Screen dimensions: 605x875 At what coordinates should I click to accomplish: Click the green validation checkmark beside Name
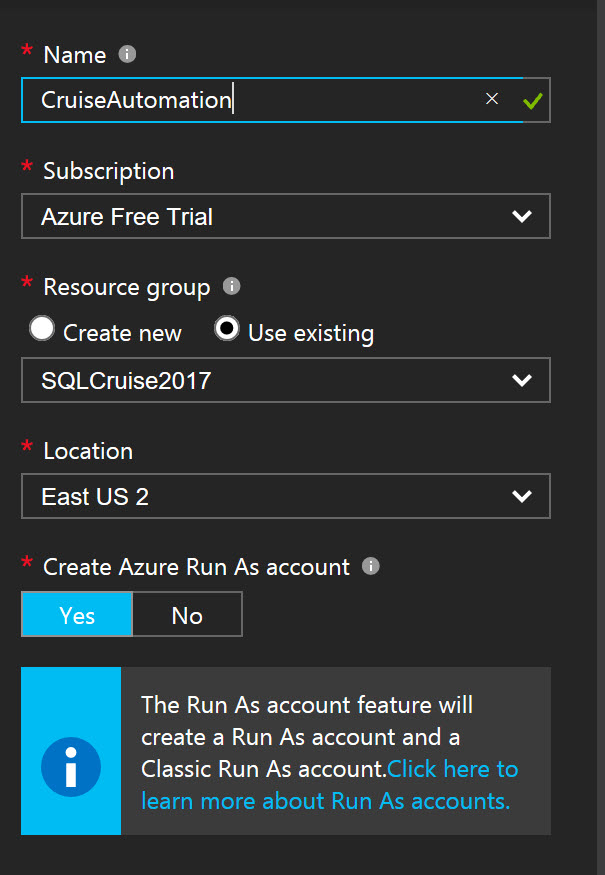(533, 99)
